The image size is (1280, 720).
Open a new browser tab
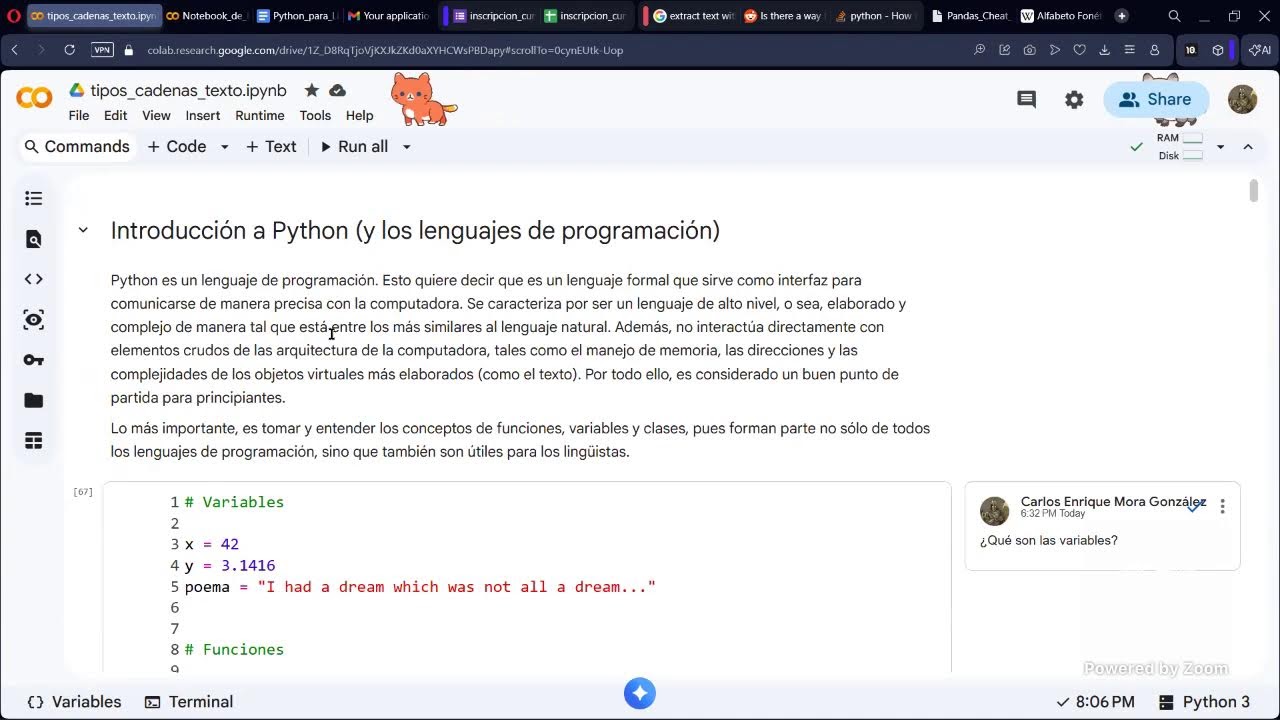(1121, 16)
